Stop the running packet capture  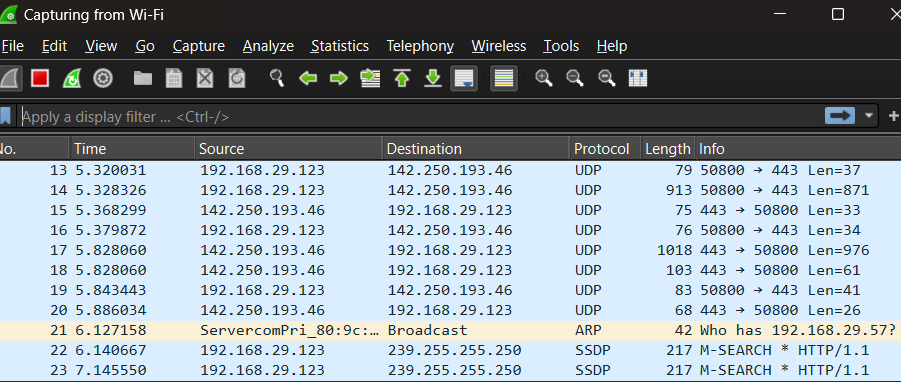click(x=40, y=78)
